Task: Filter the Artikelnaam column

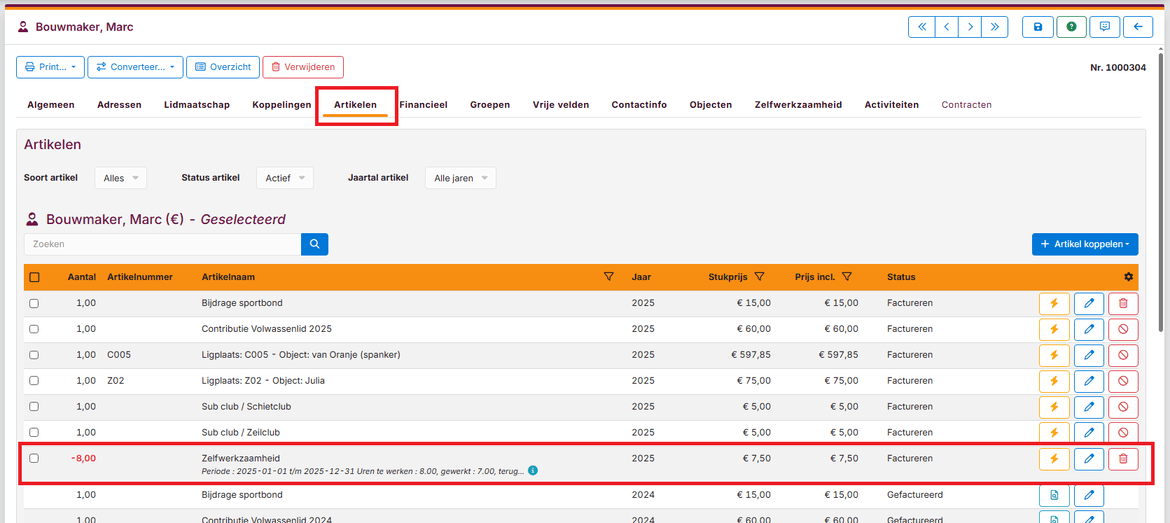Action: [x=608, y=277]
